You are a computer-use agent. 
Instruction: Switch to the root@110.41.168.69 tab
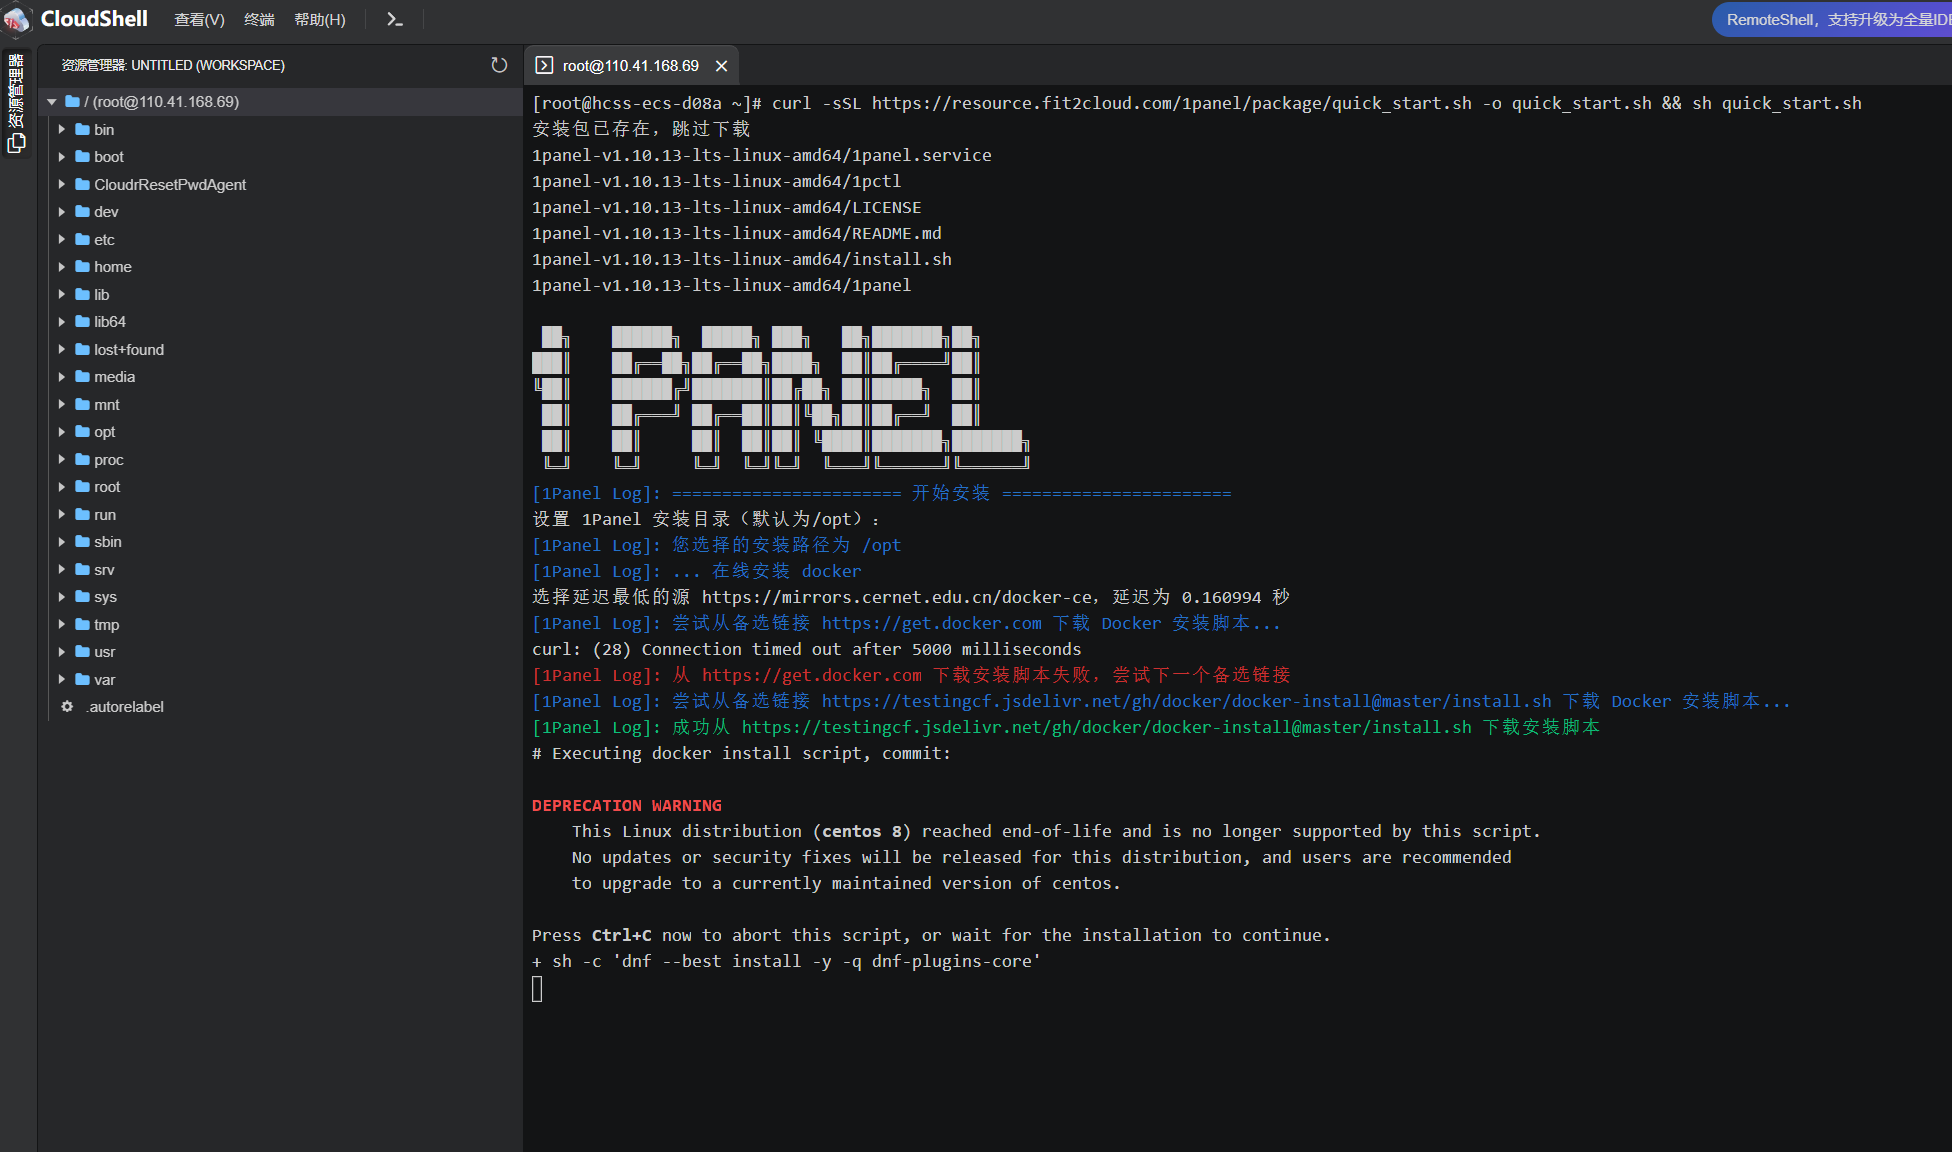click(x=631, y=66)
